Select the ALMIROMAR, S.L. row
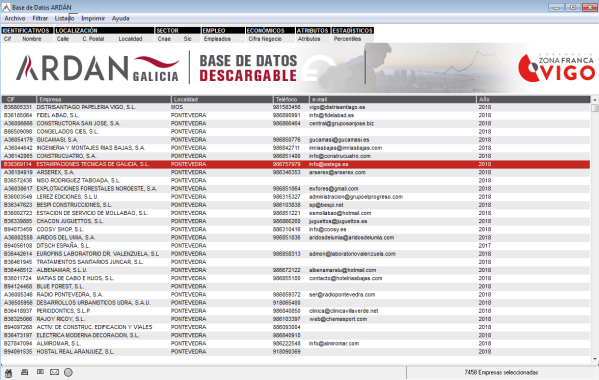 (296, 343)
